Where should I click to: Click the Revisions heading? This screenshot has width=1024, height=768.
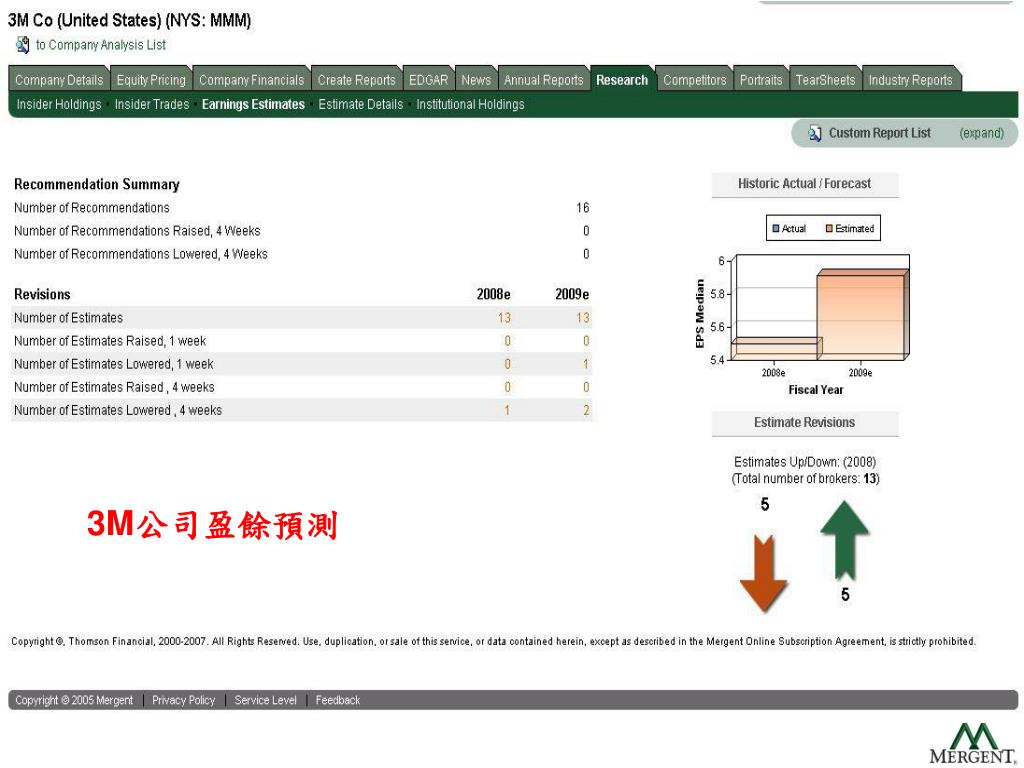42,295
